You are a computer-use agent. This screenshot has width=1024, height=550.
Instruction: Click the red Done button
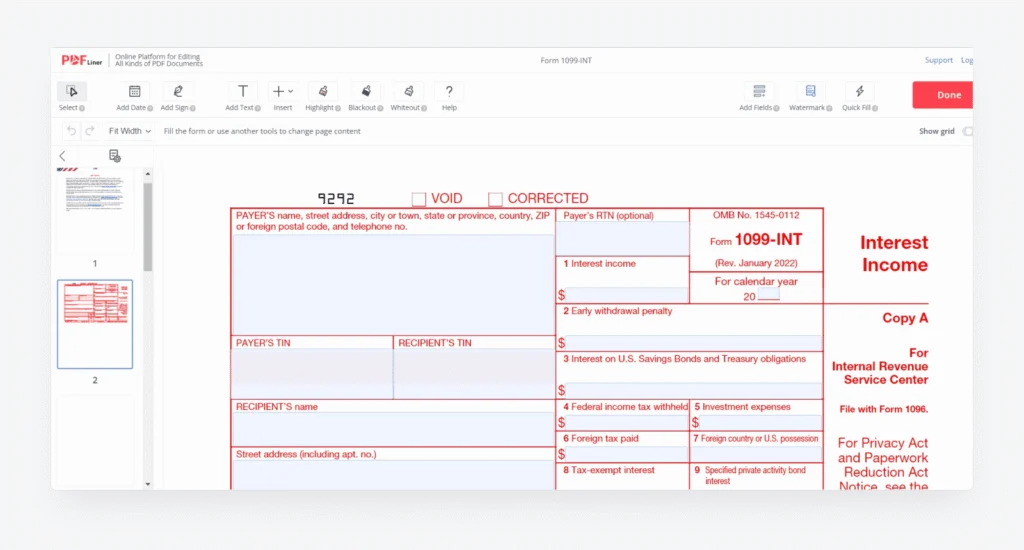pyautogui.click(x=942, y=95)
